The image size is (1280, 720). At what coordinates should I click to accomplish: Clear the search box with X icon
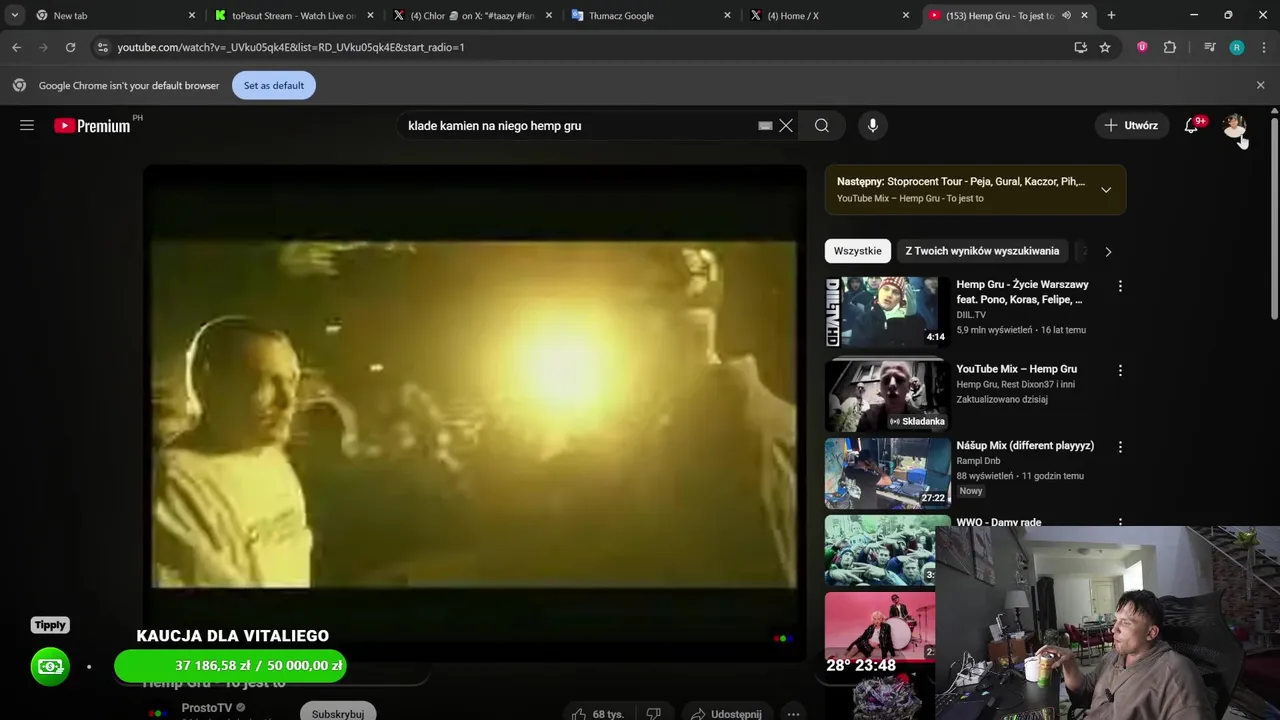pos(786,125)
